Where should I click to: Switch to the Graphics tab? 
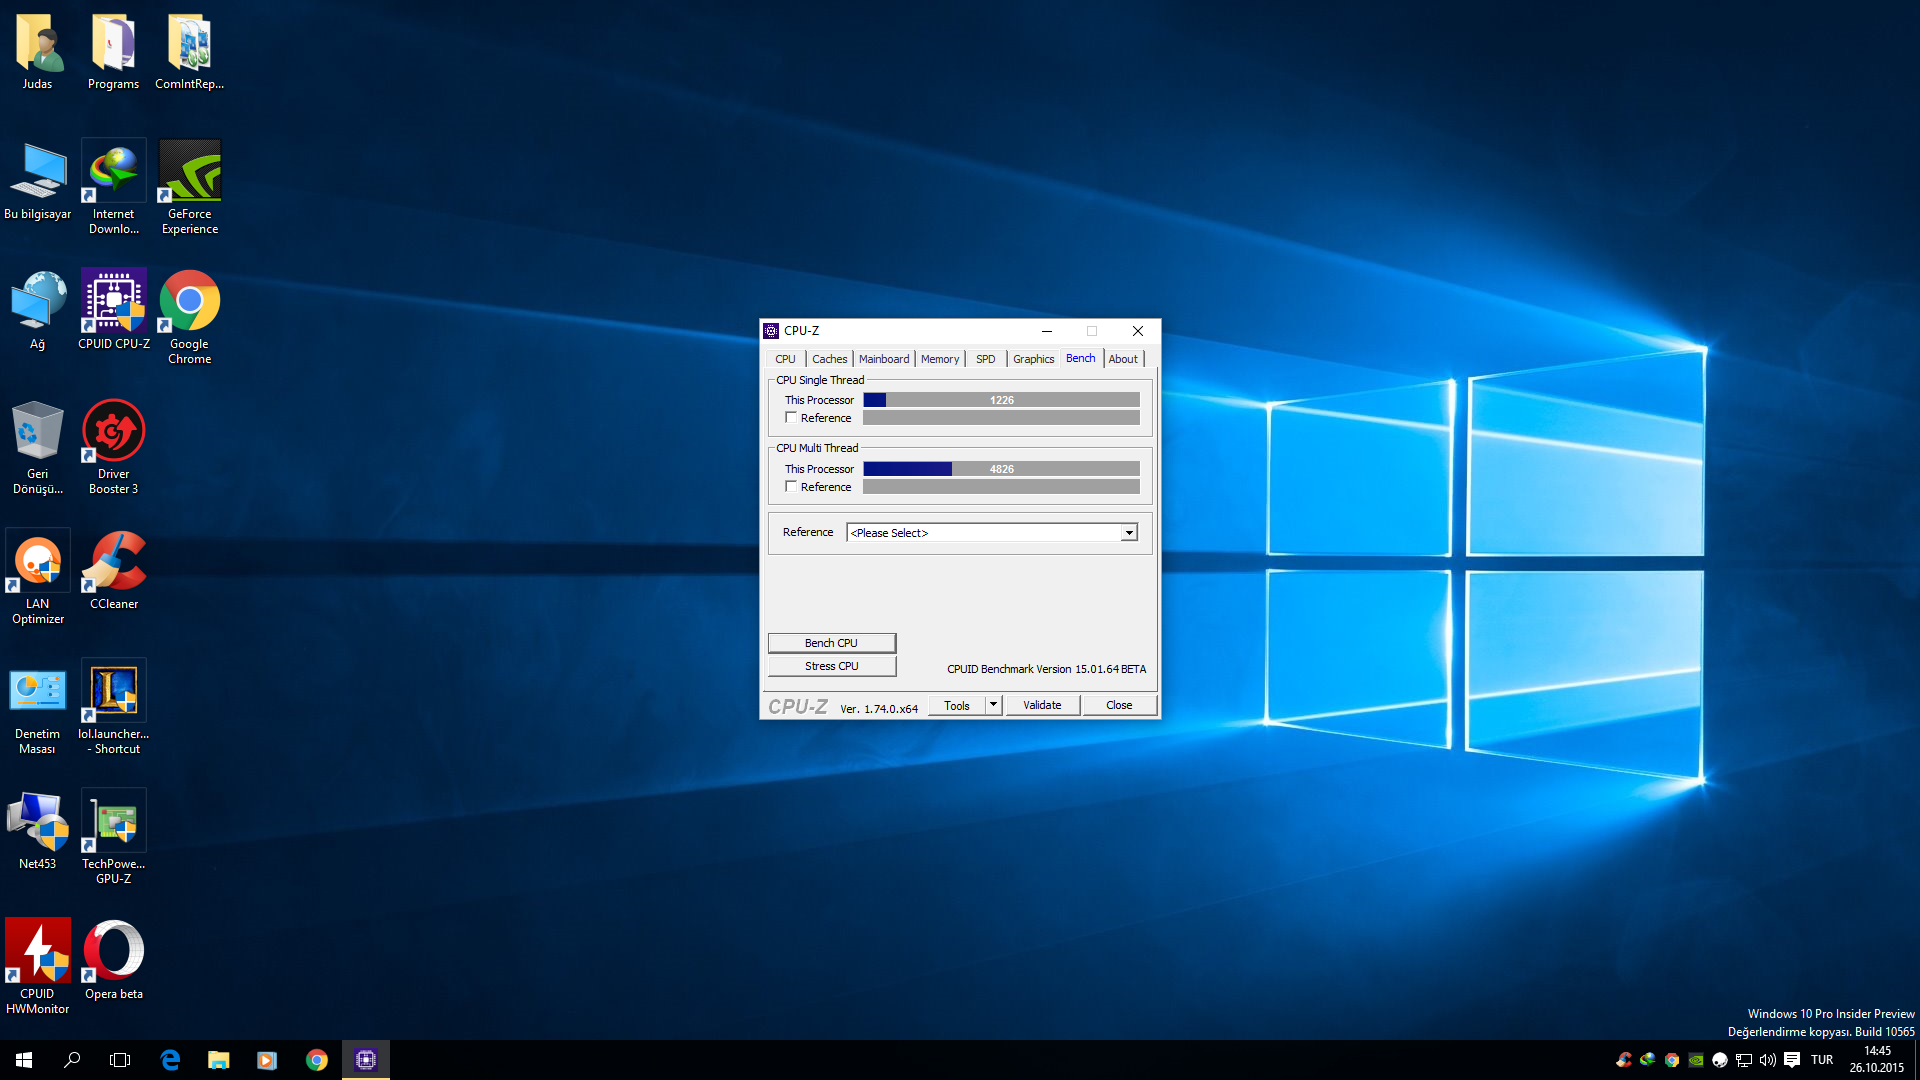coord(1033,359)
